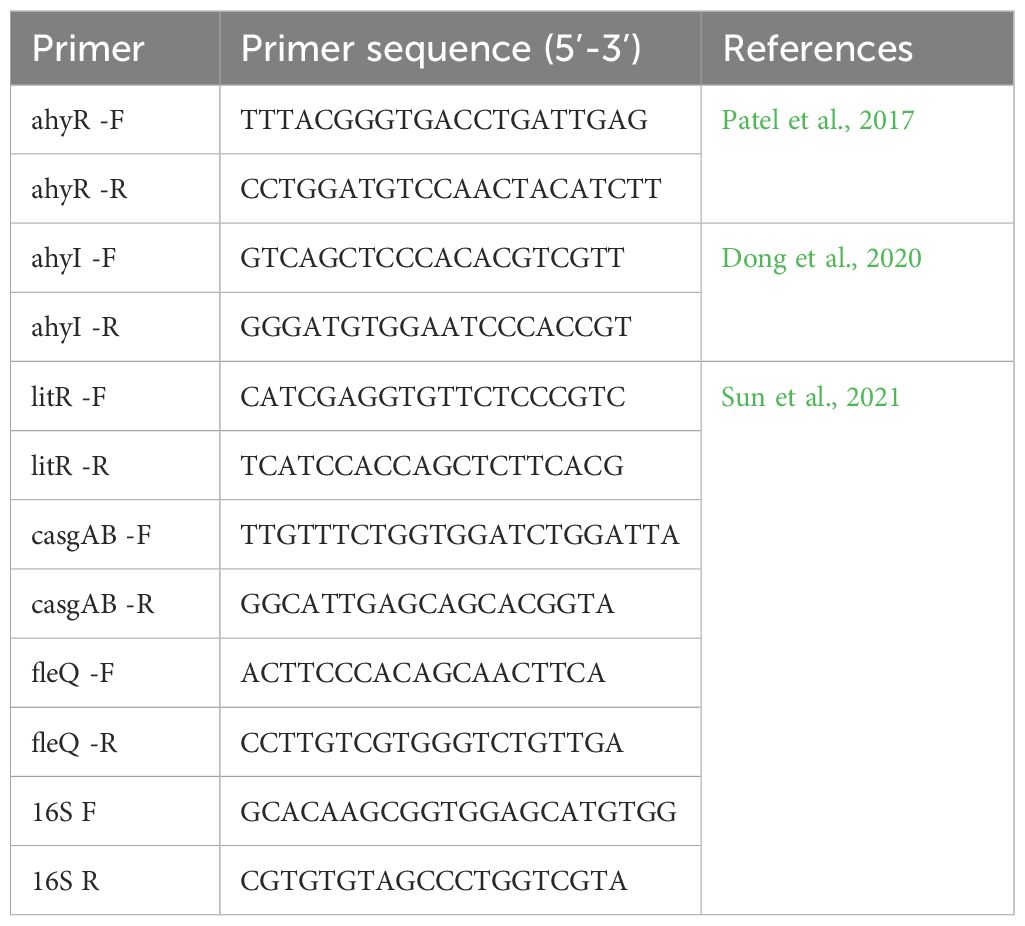
Task: Click the sequence TTTACGGGTGACCTGATTGAG
Action: pos(445,120)
